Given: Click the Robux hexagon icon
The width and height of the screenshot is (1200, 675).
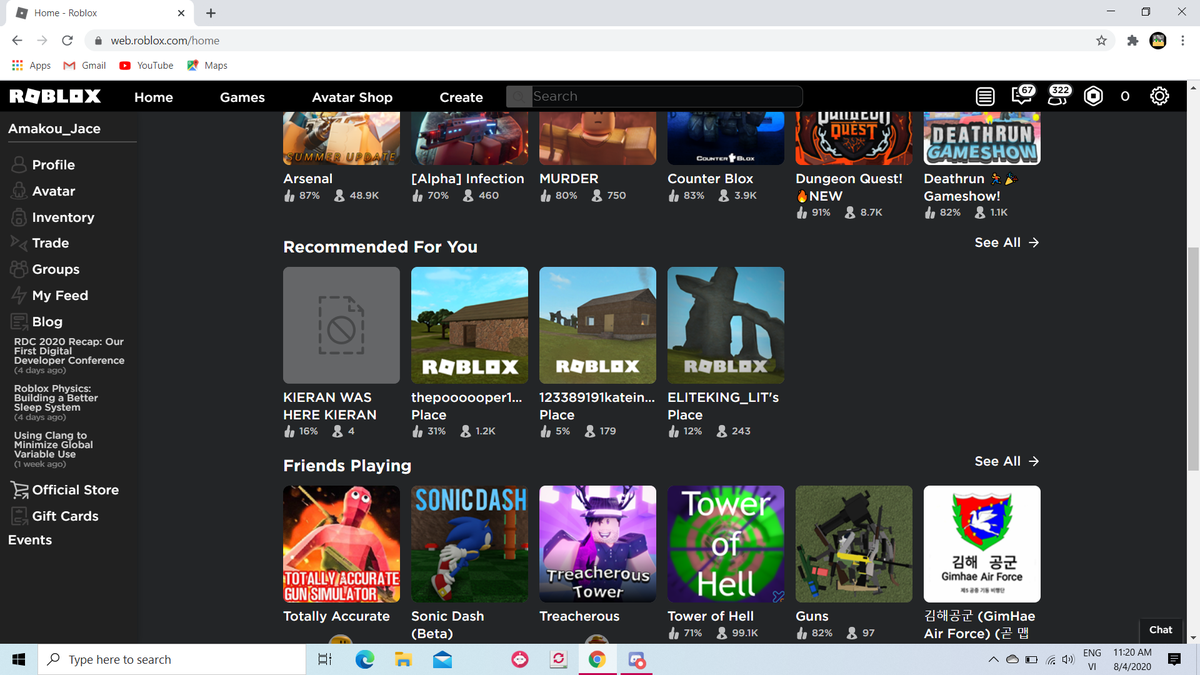Looking at the screenshot, I should [x=1094, y=96].
